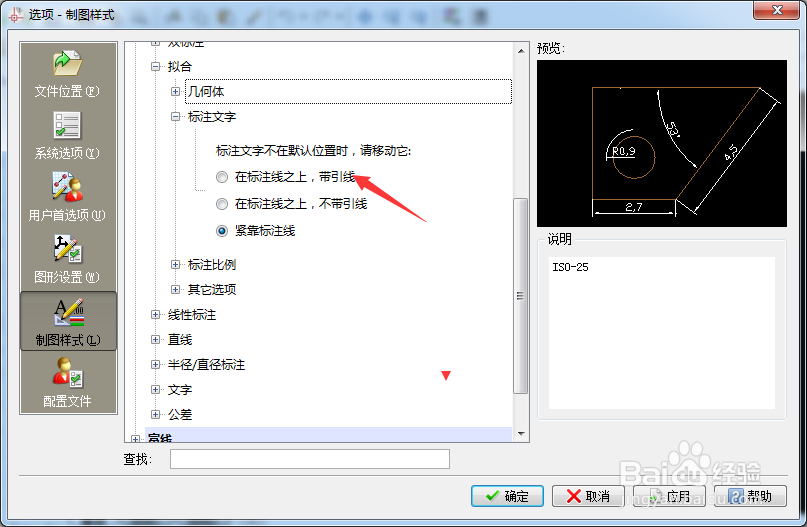
Task: Open the 配置文件 profile icon
Action: (67, 372)
